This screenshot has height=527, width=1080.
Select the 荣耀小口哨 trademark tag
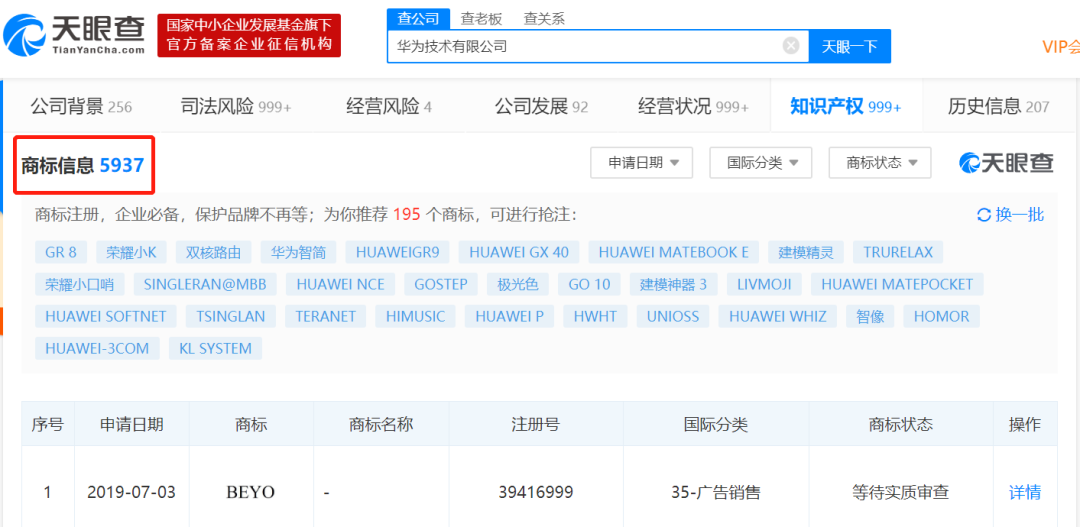click(79, 284)
